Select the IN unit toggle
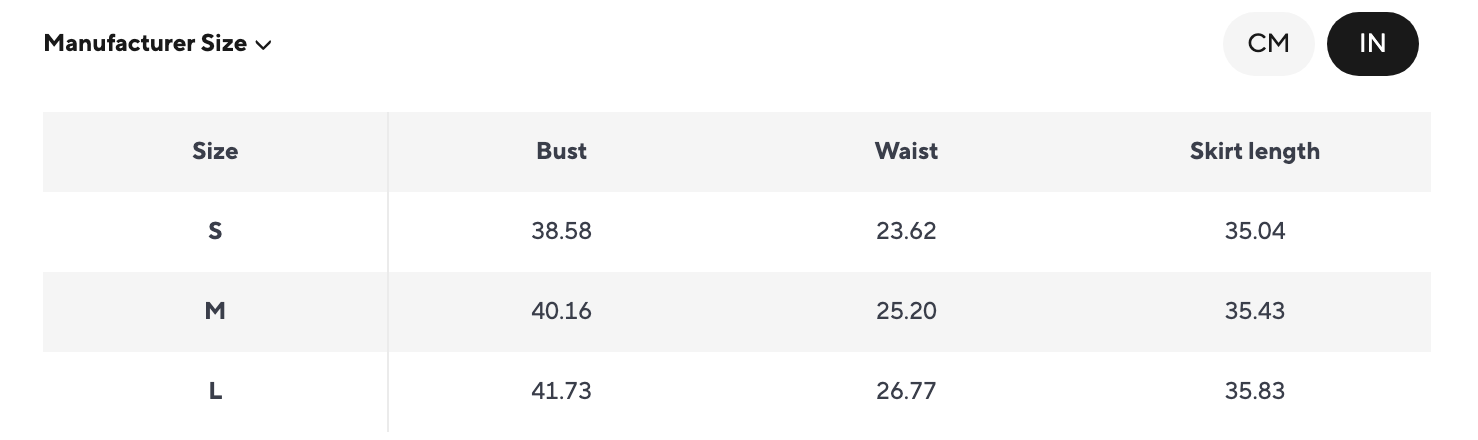The width and height of the screenshot is (1478, 440). click(x=1372, y=44)
